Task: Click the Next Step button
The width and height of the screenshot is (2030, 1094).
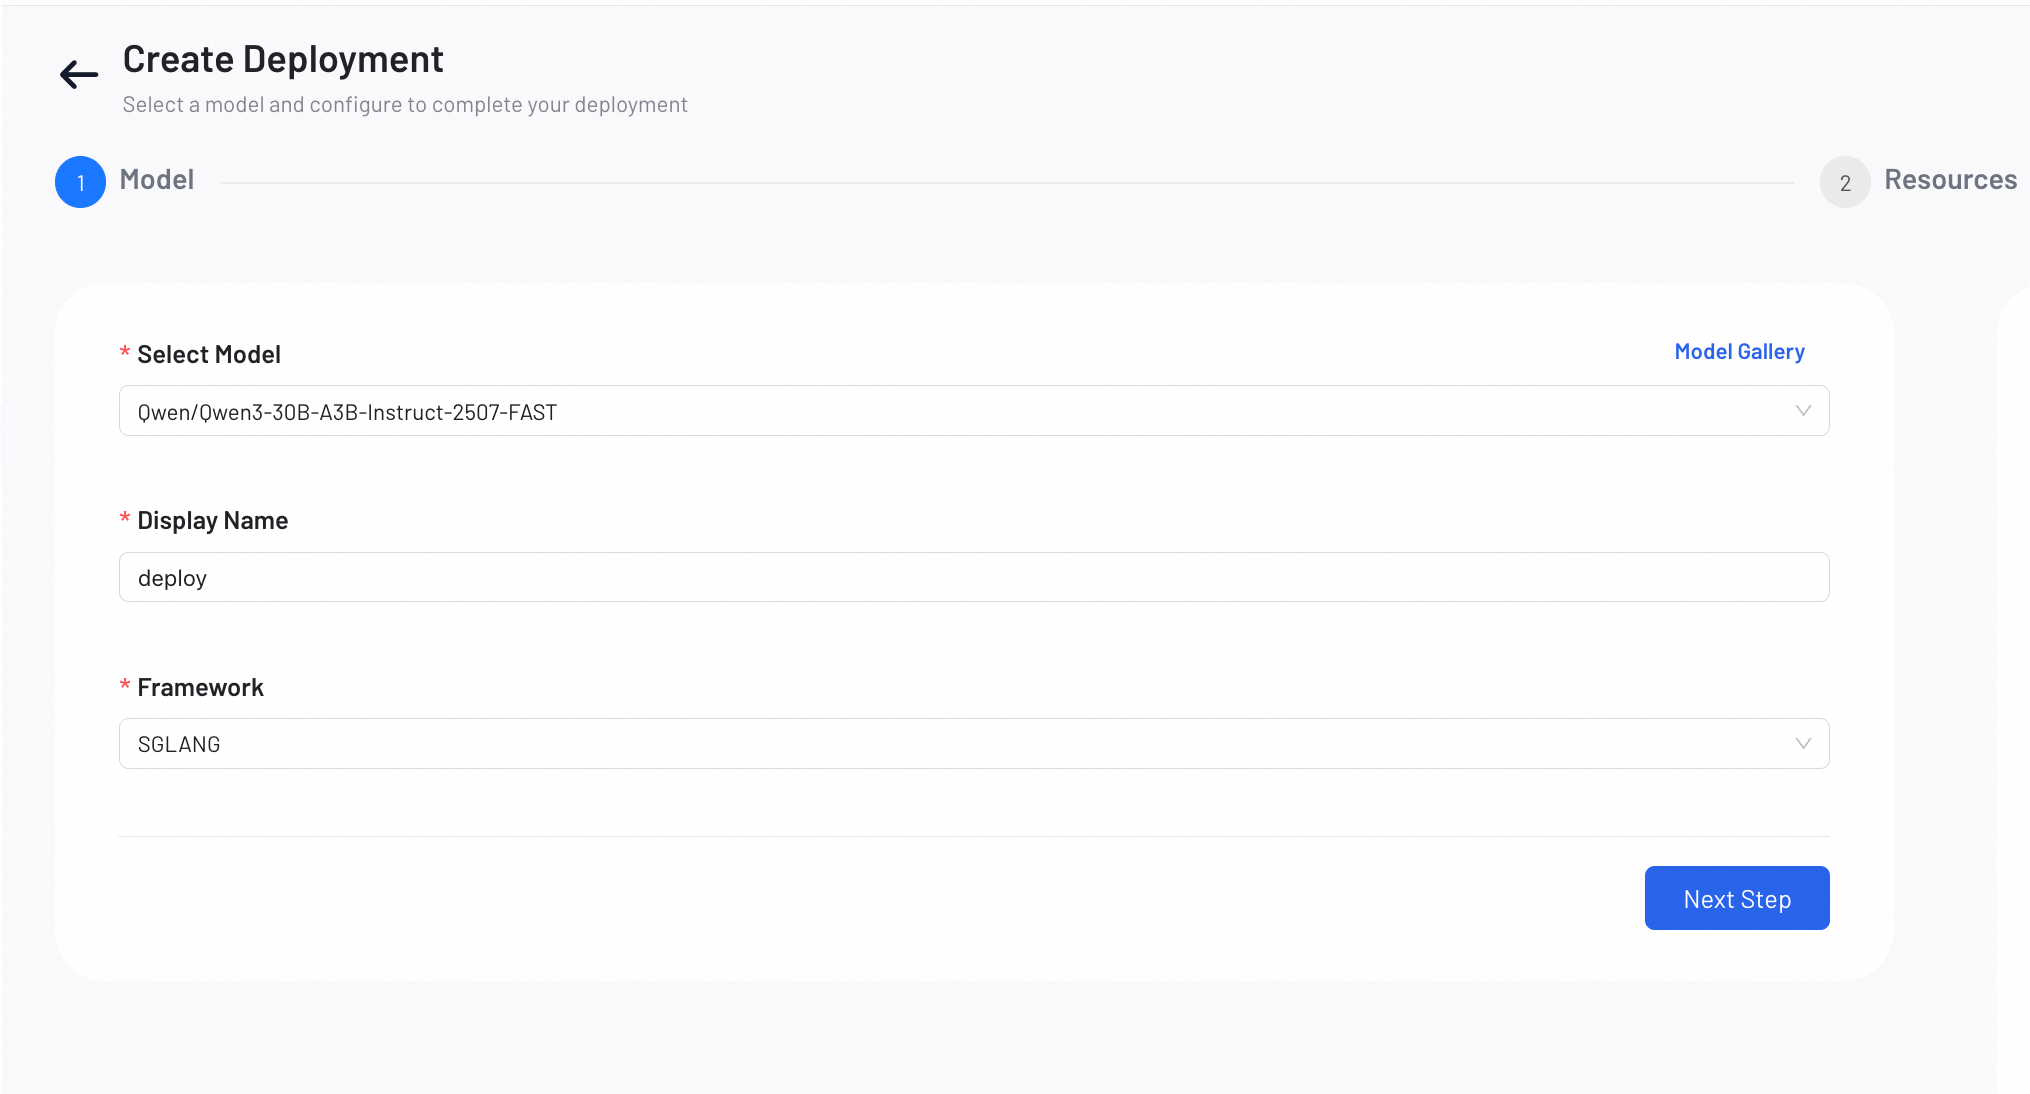Action: point(1737,898)
